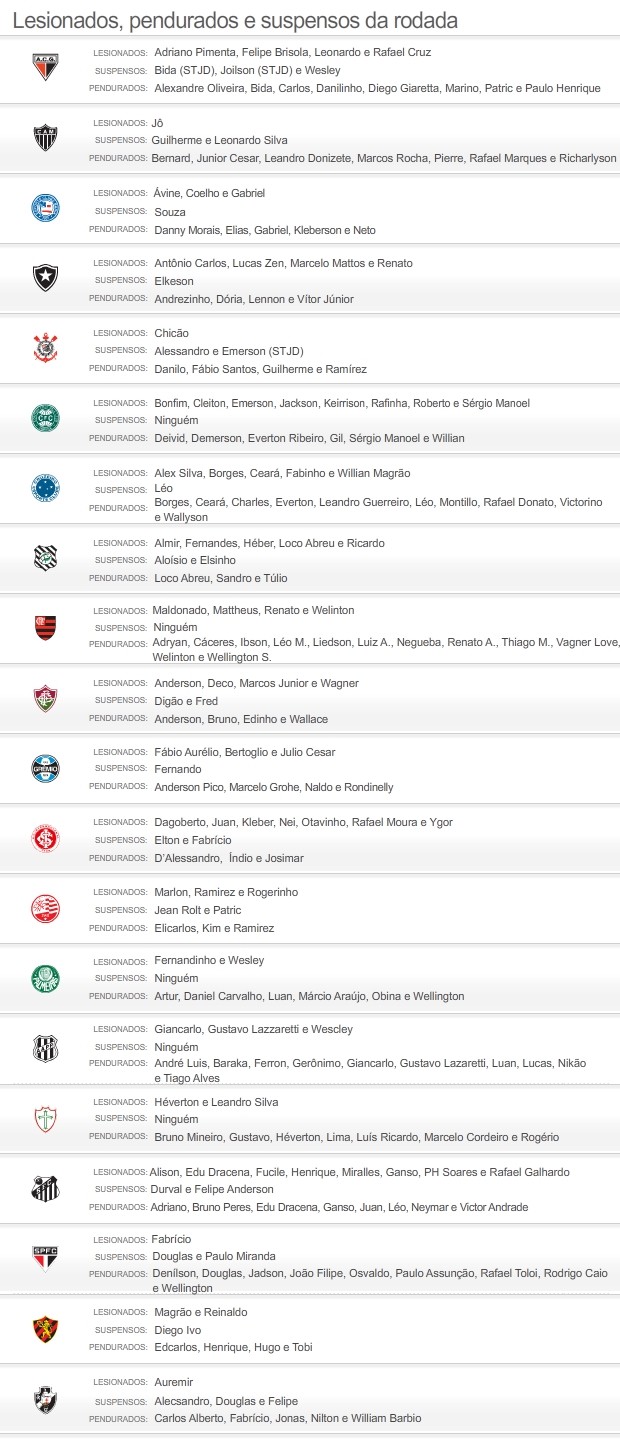Click the Palmeiras green badge

click(x=46, y=978)
